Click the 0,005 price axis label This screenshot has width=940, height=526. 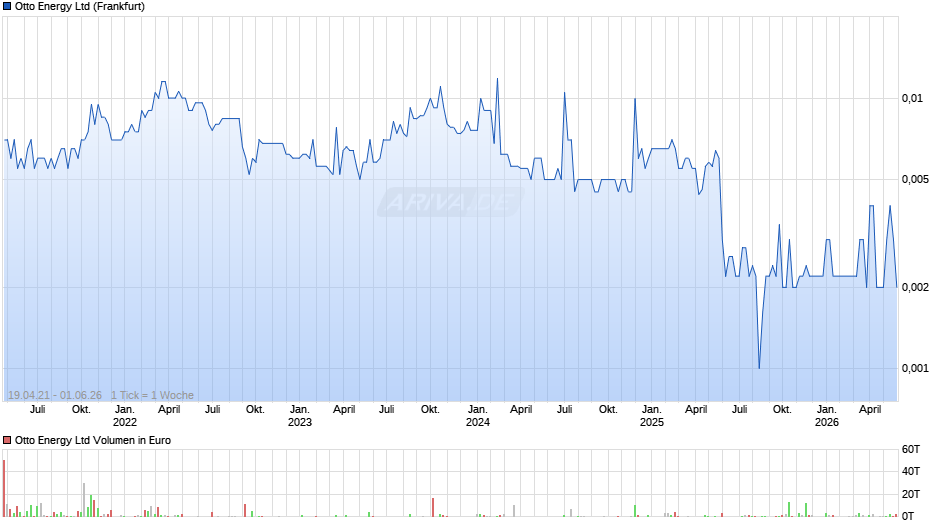[915, 179]
